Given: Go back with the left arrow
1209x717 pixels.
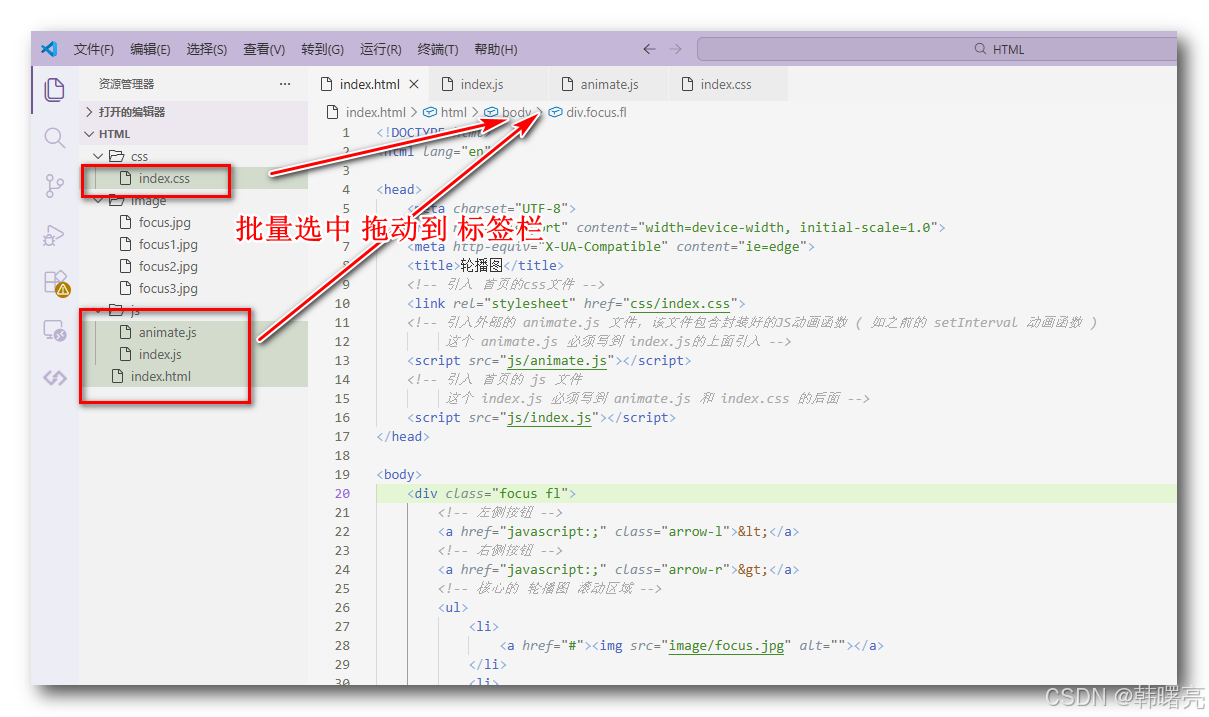Looking at the screenshot, I should pyautogui.click(x=649, y=49).
